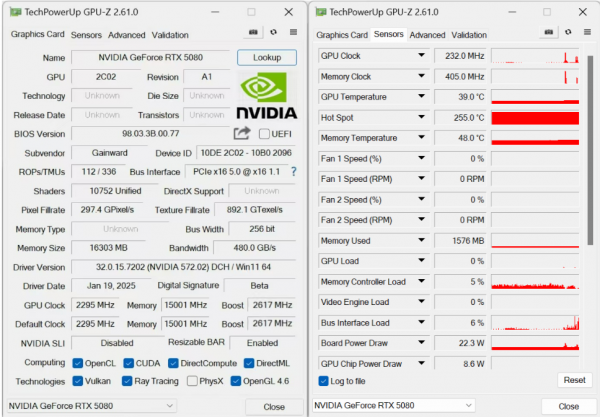Open Bus Interface Load dropdown arrow
This screenshot has height=417, width=600.
421,322
